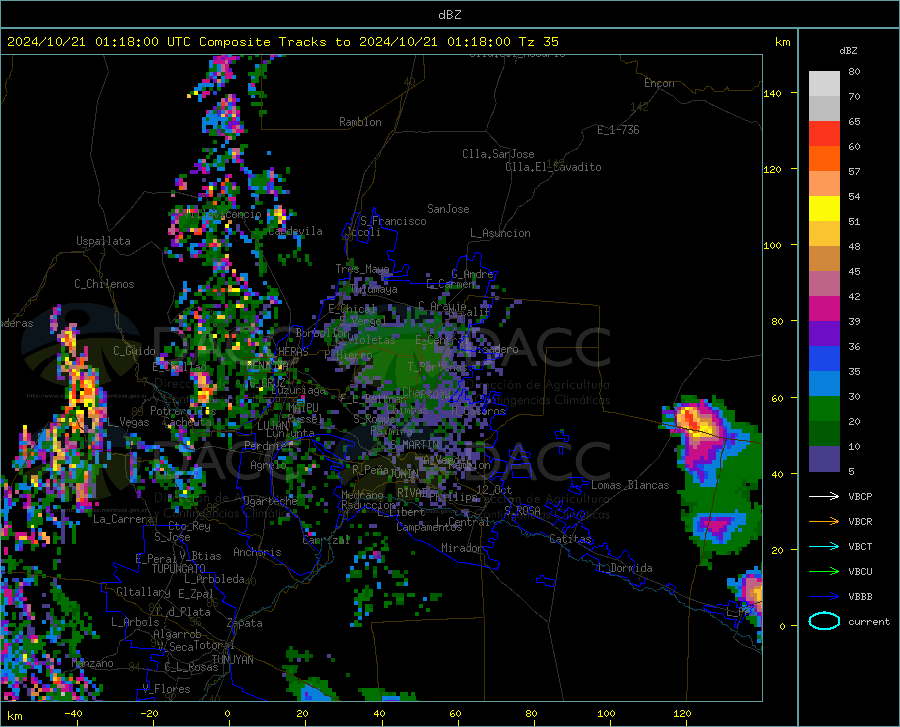Click the L_Vegas map label
Screen dimensions: 900x727
click(128, 422)
